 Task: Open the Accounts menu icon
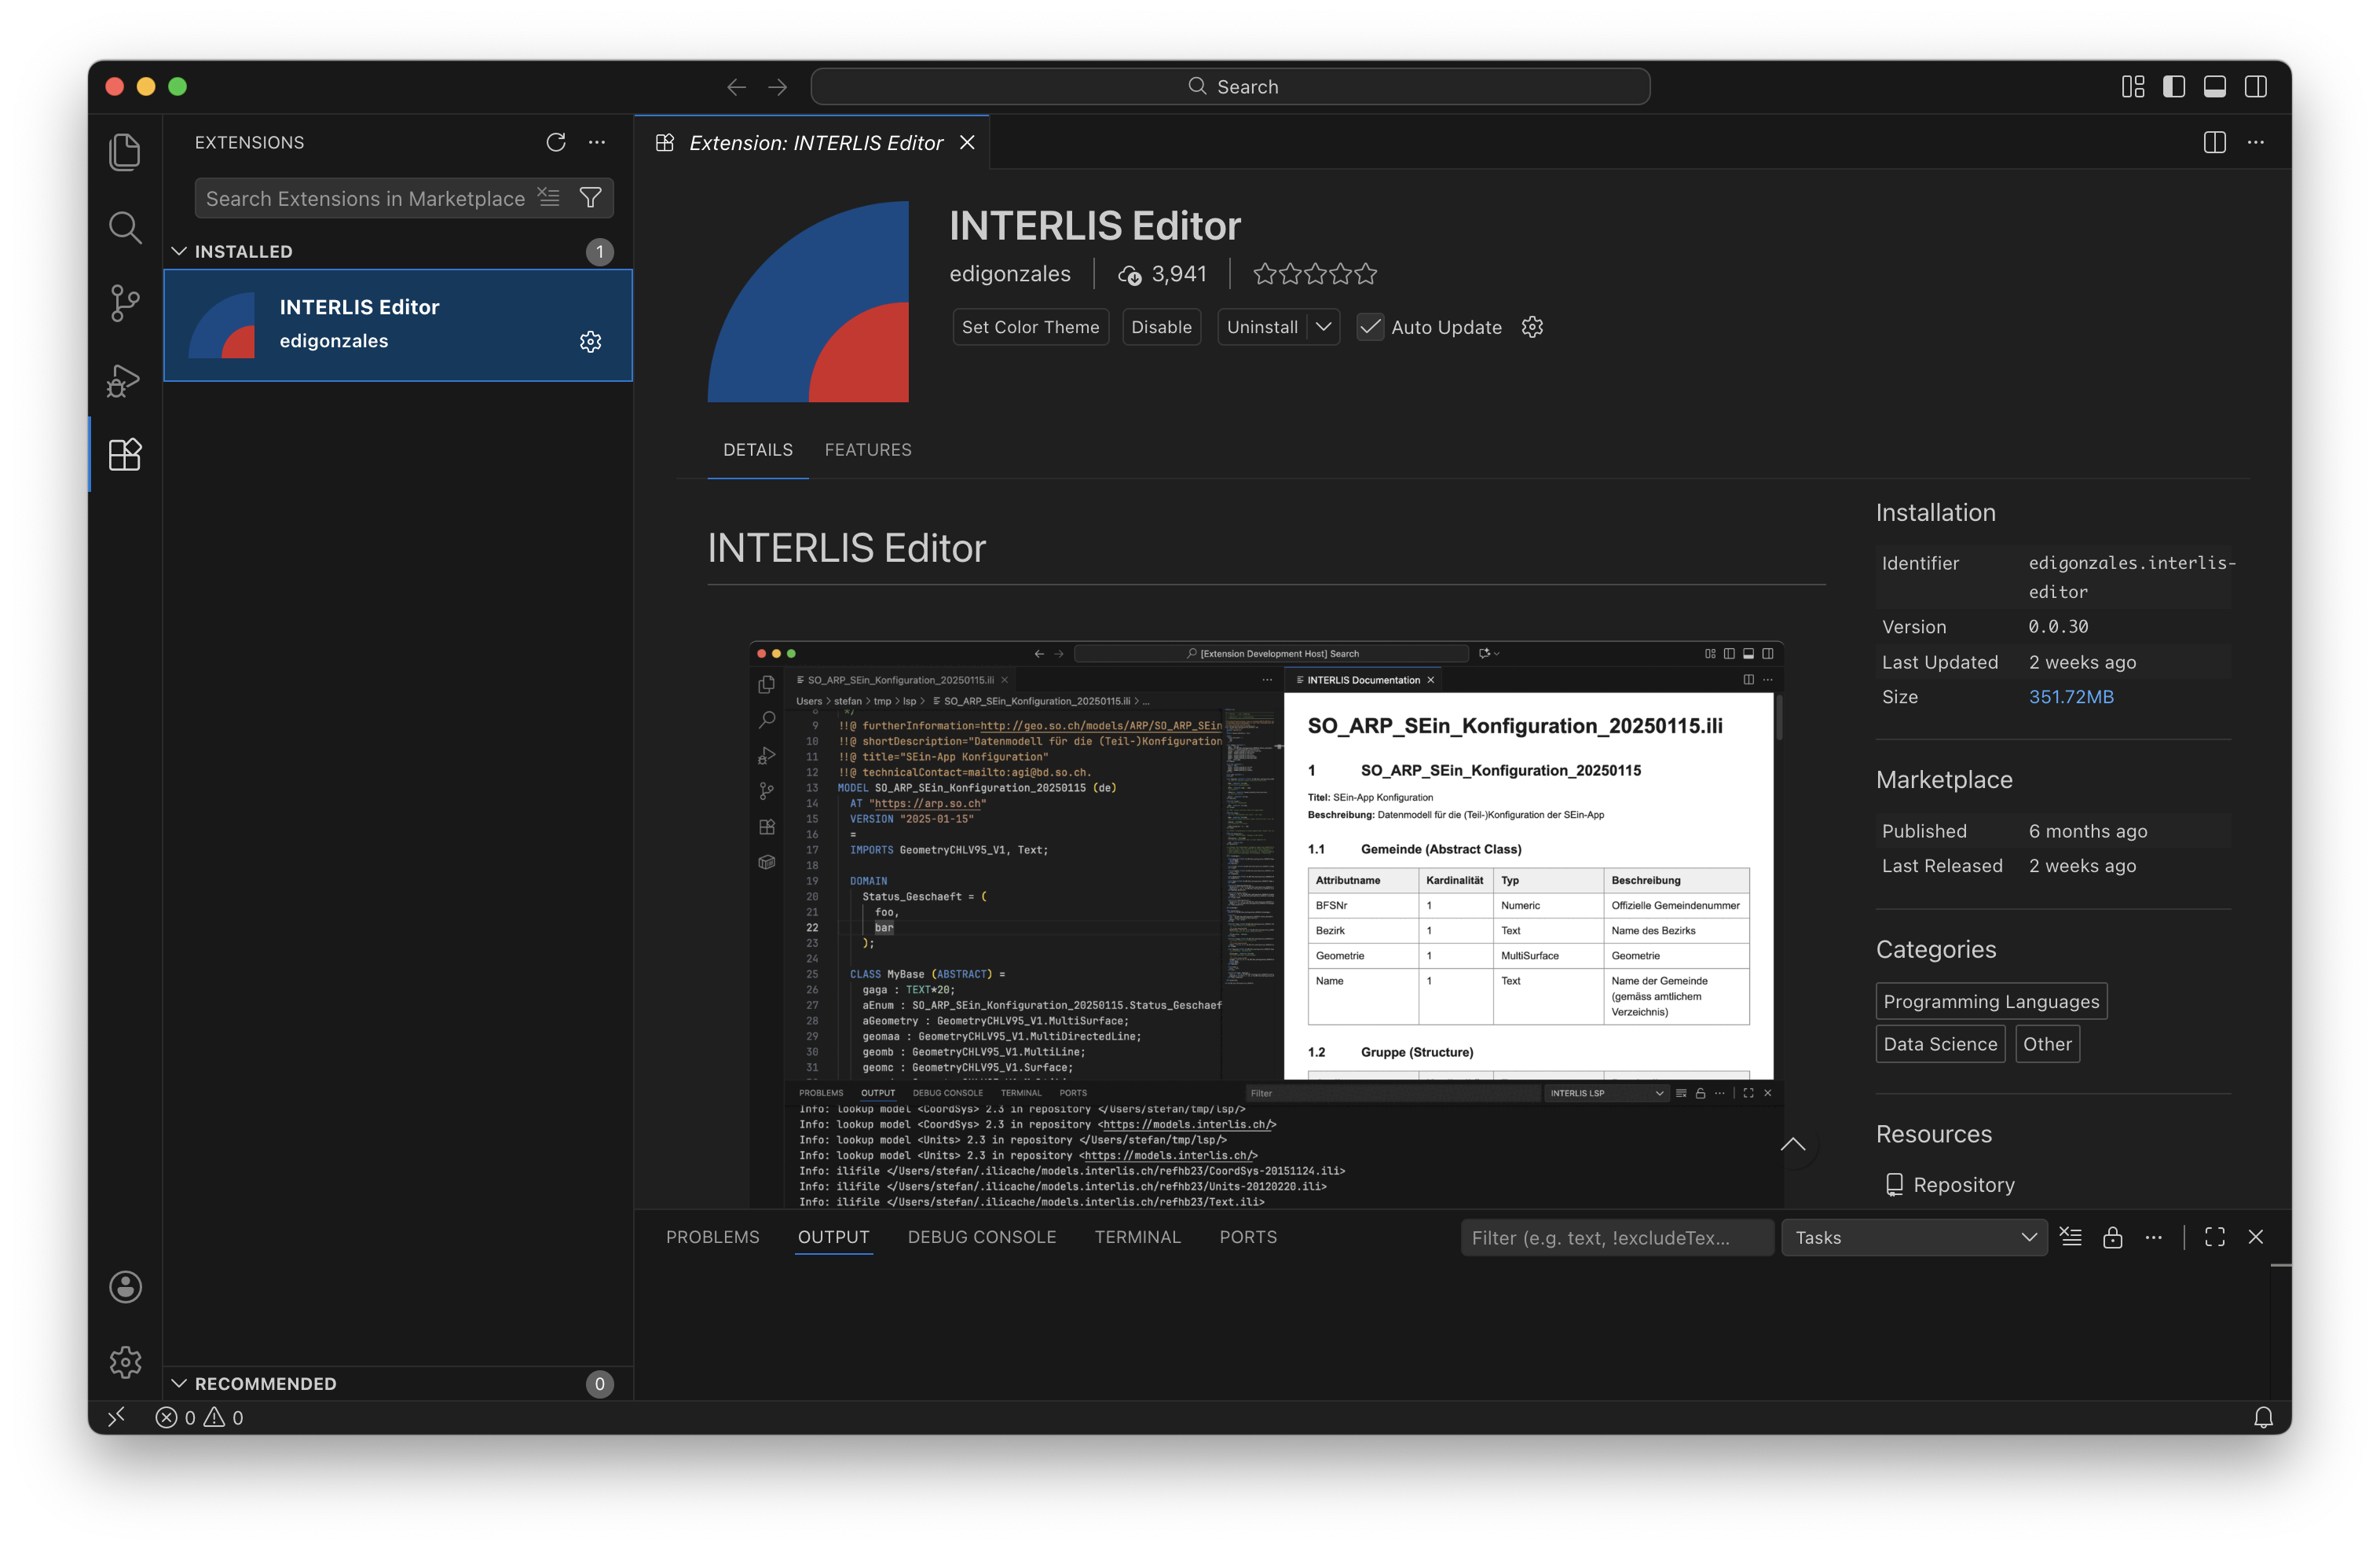point(125,1287)
